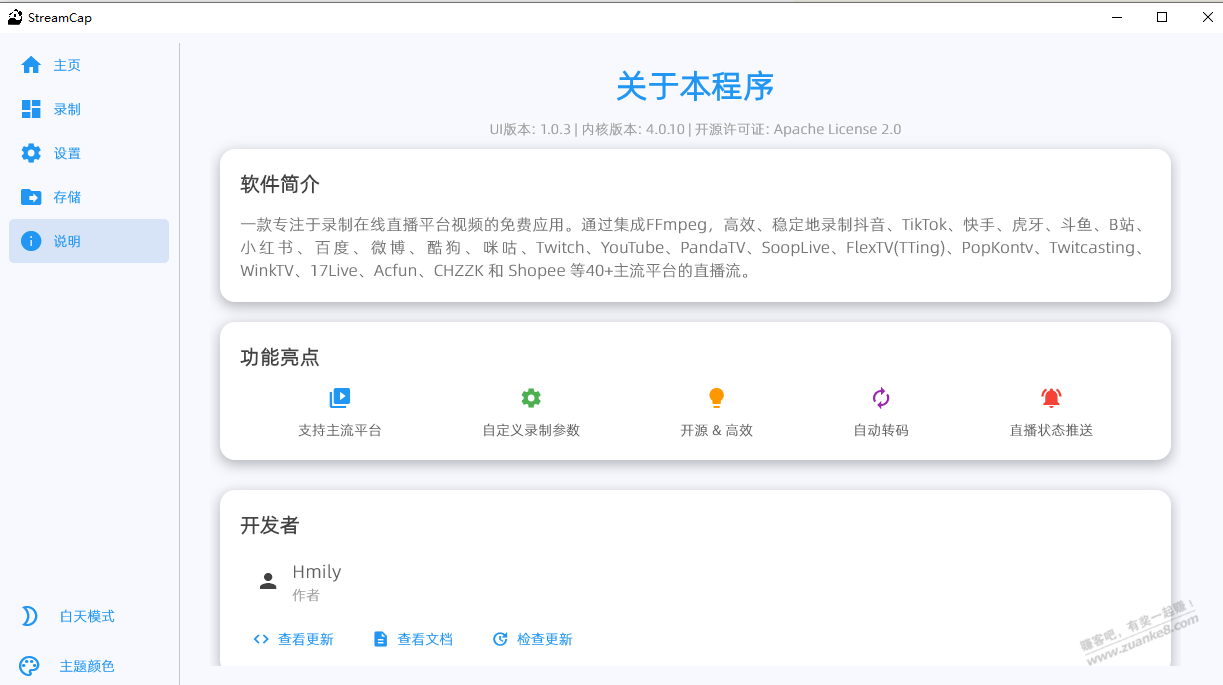Click the 自定义录制参数 label
Screen dimensions: 1223x685
tap(531, 431)
